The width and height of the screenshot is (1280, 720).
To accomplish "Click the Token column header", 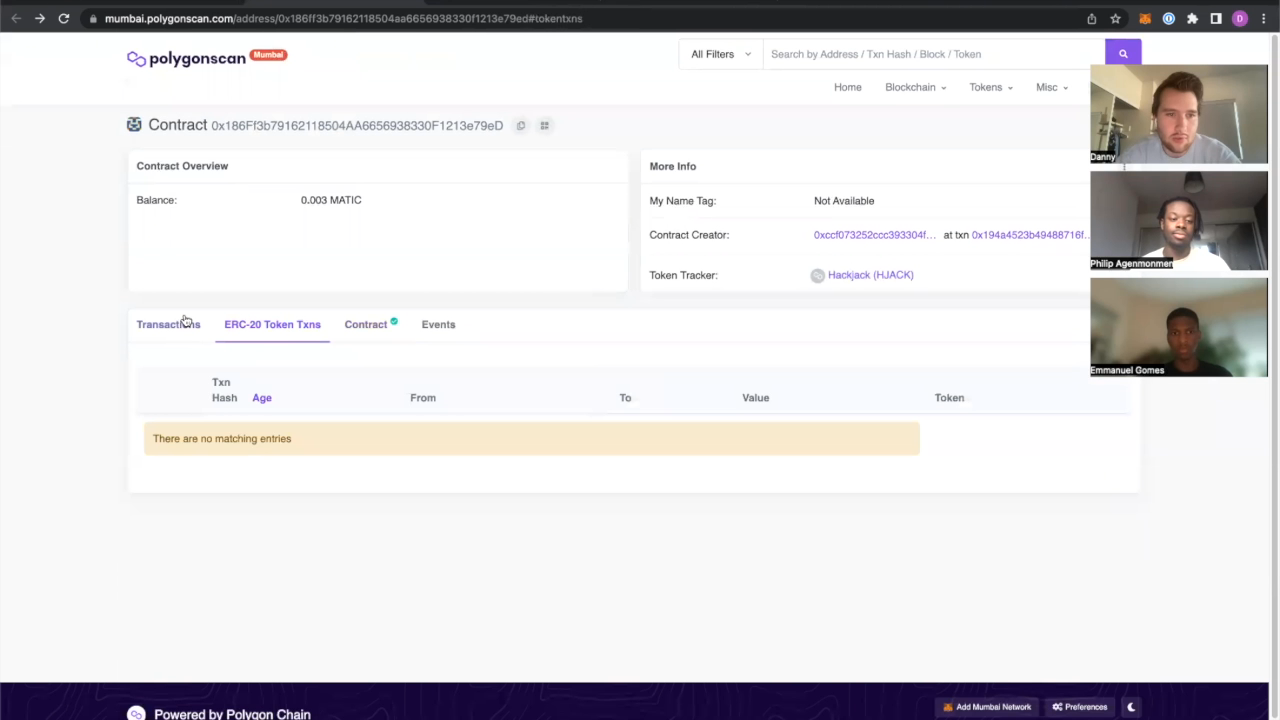I will click(950, 398).
